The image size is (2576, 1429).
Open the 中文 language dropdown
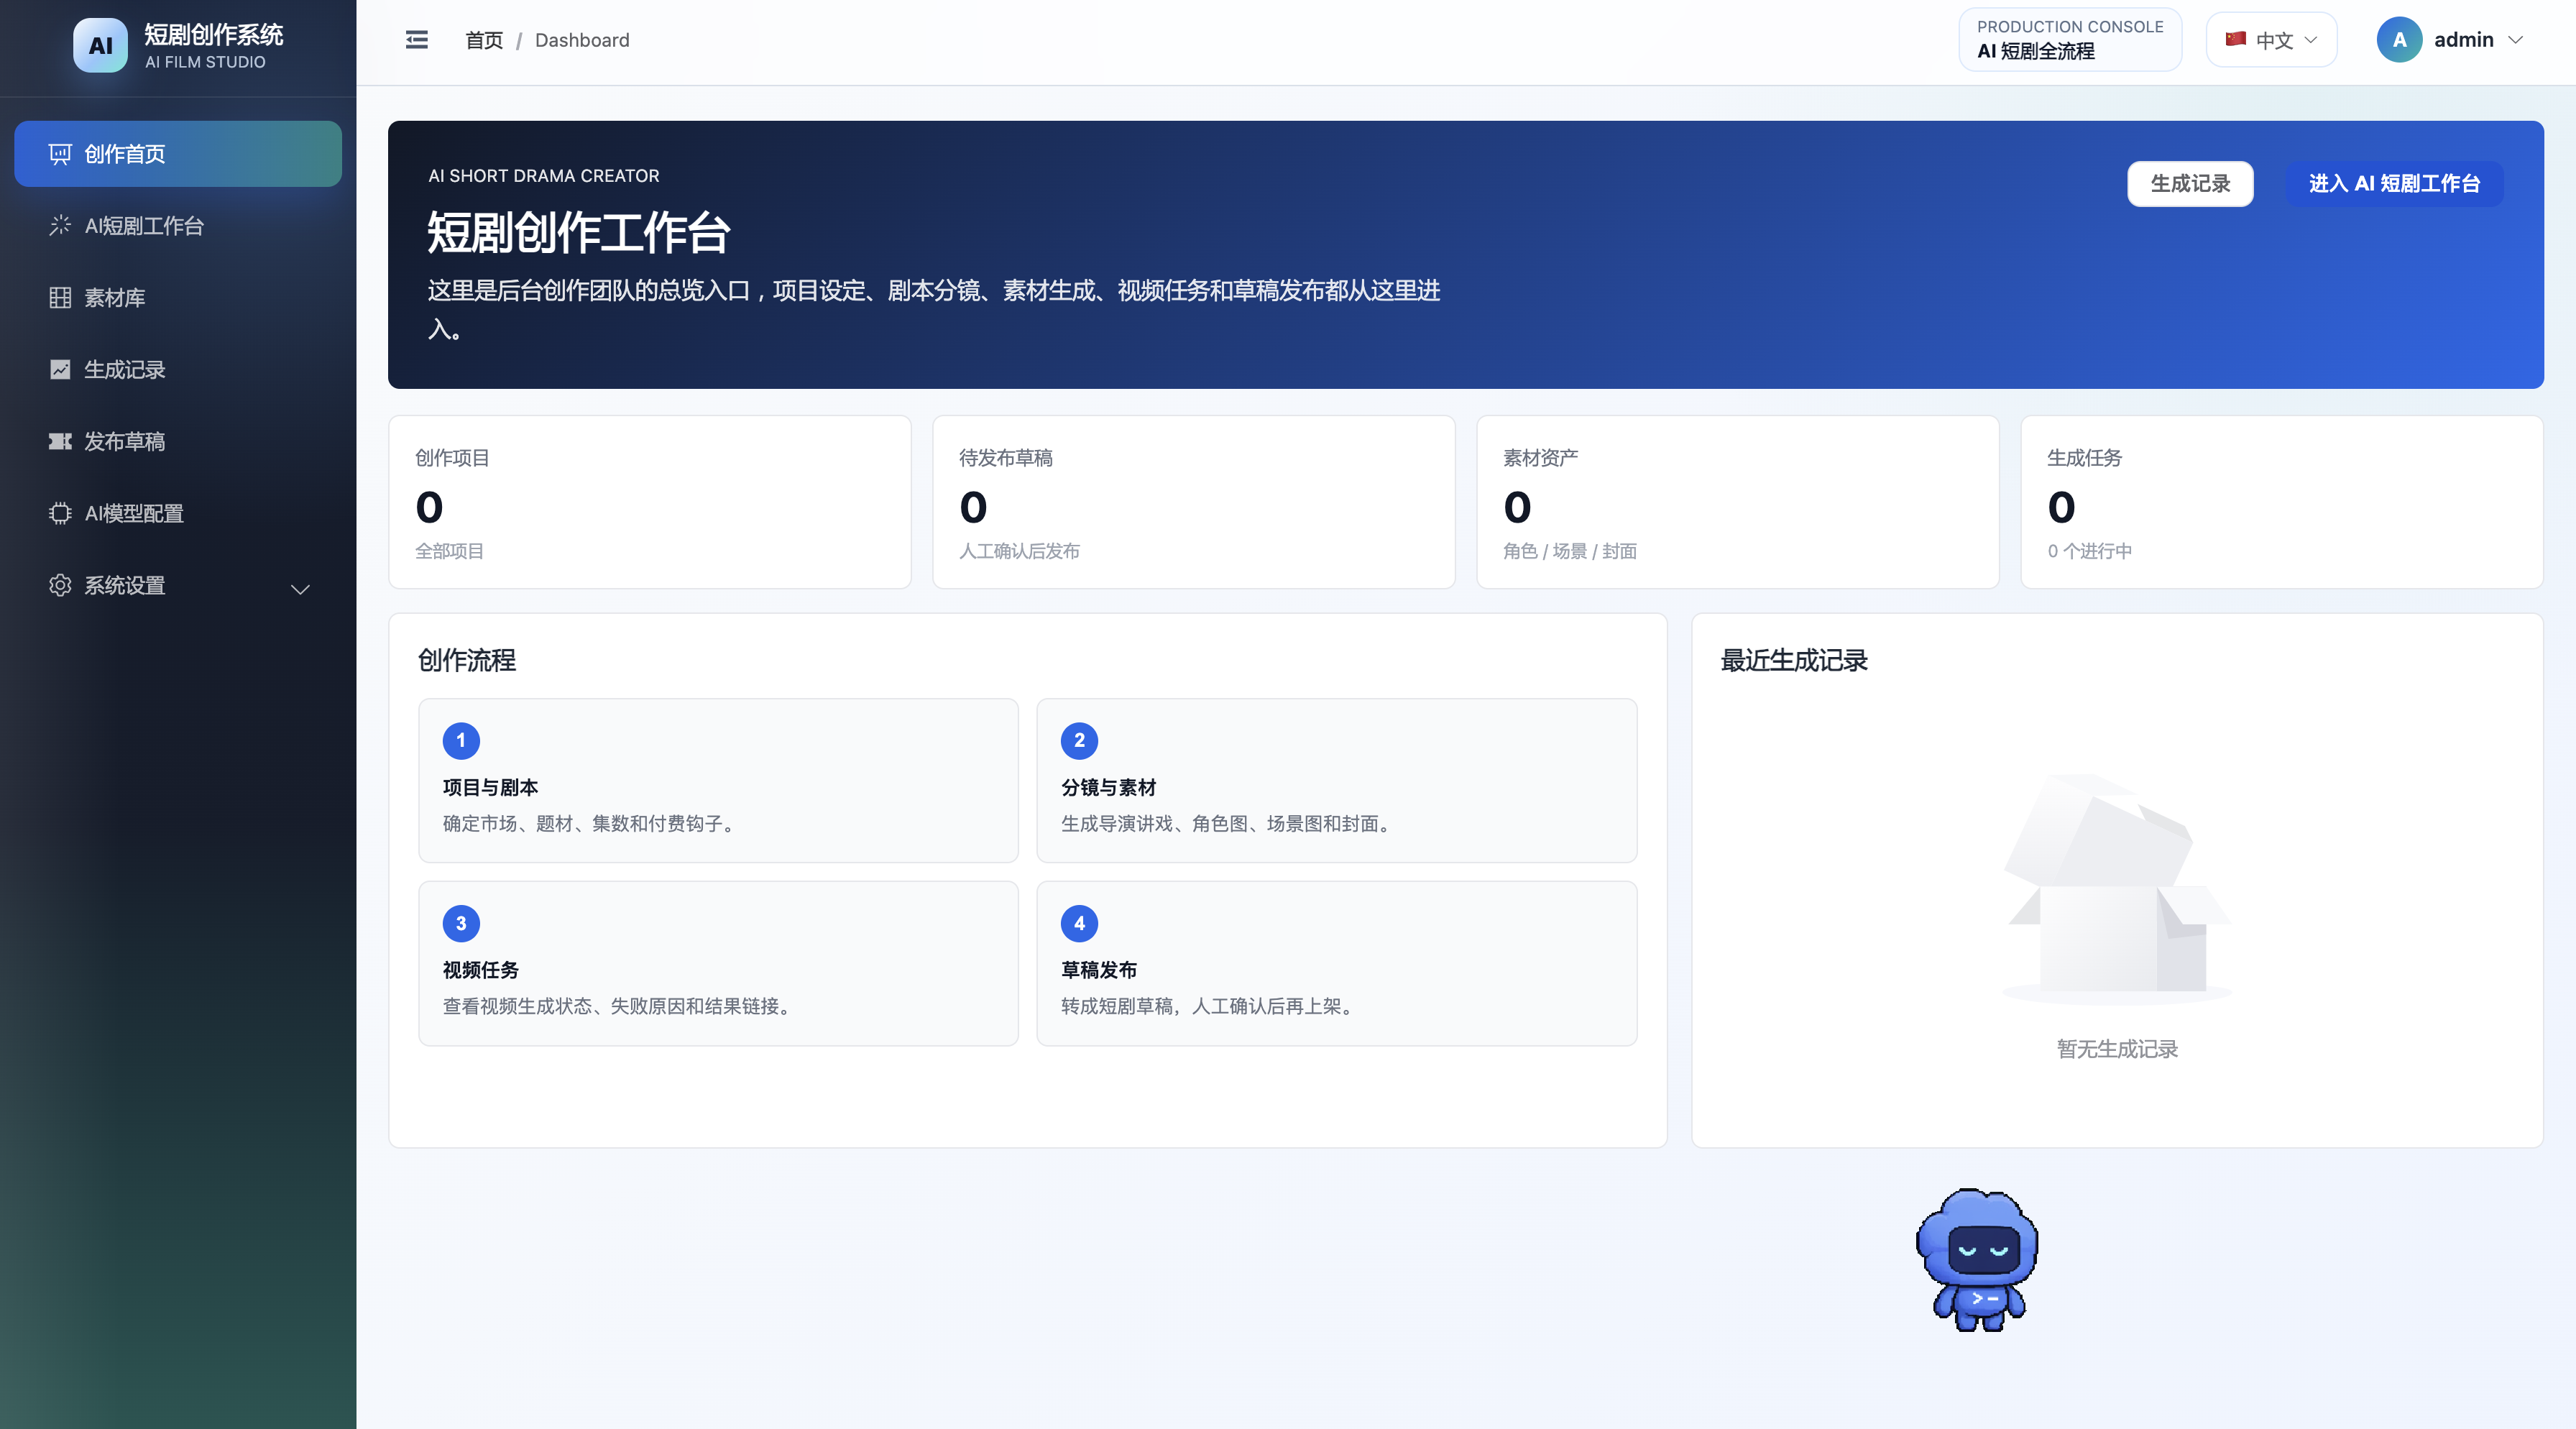coord(2272,40)
